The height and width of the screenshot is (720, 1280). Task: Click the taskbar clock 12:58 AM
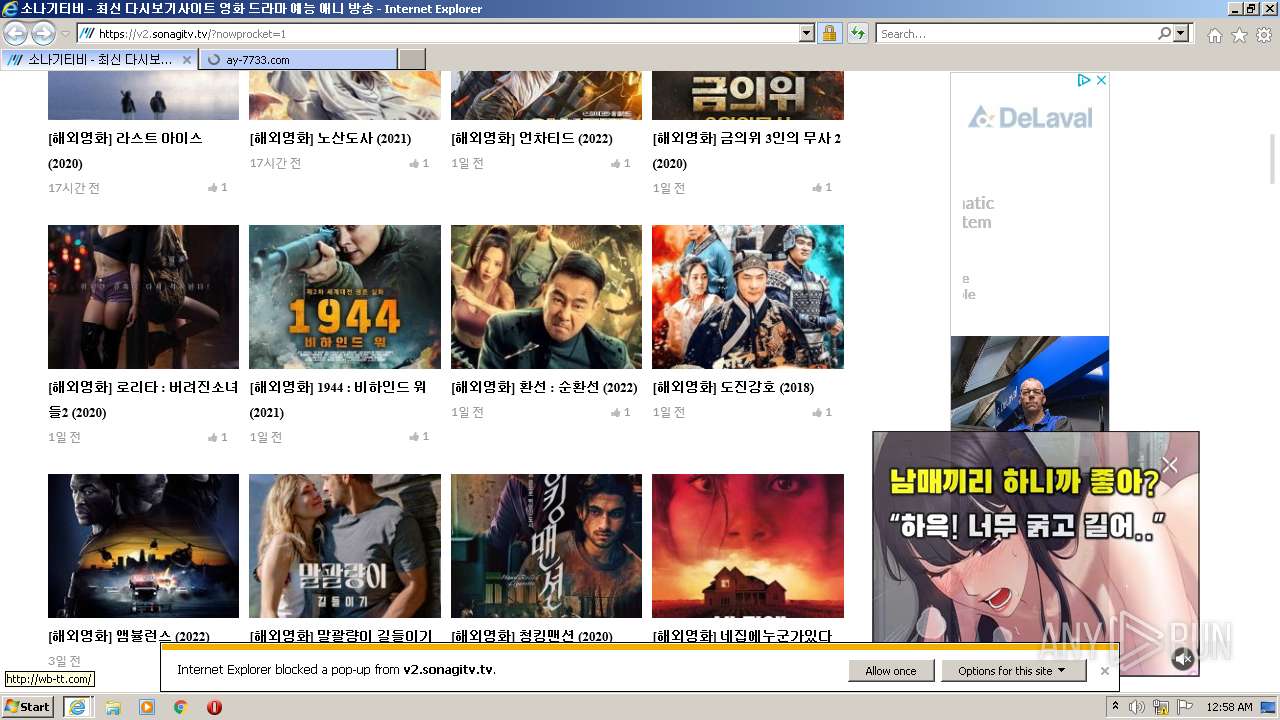(x=1229, y=707)
